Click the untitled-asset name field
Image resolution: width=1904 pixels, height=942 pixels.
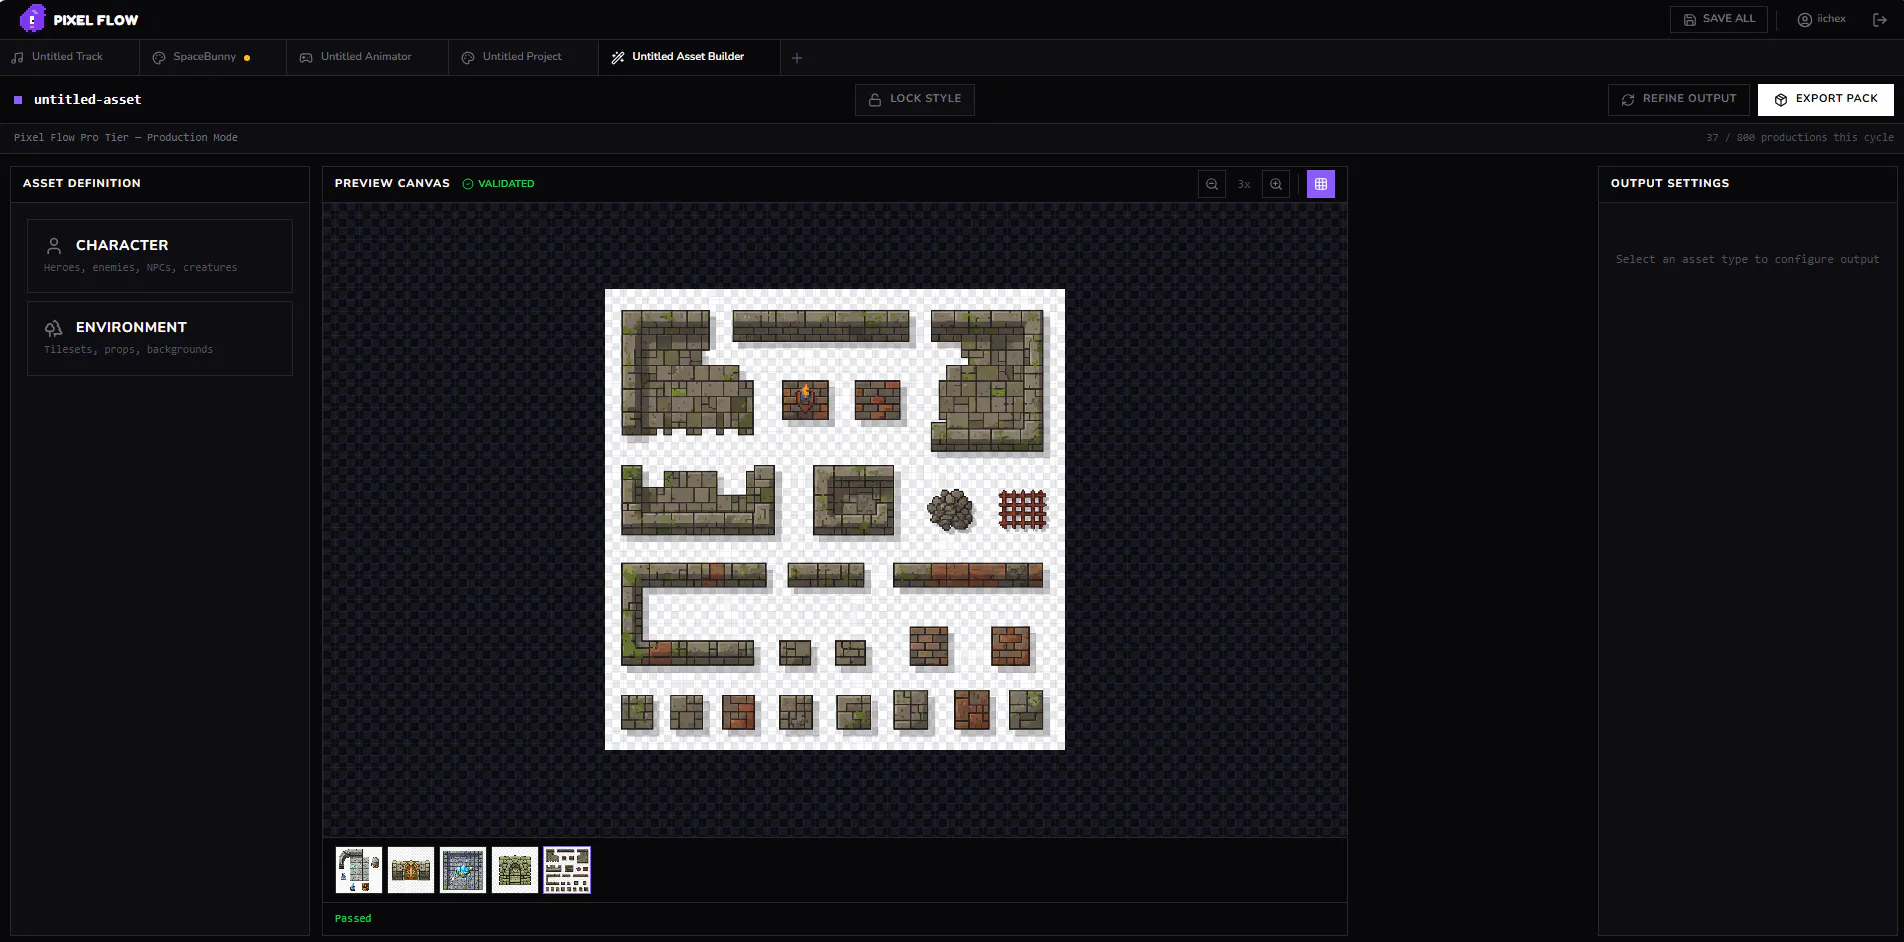coord(88,100)
